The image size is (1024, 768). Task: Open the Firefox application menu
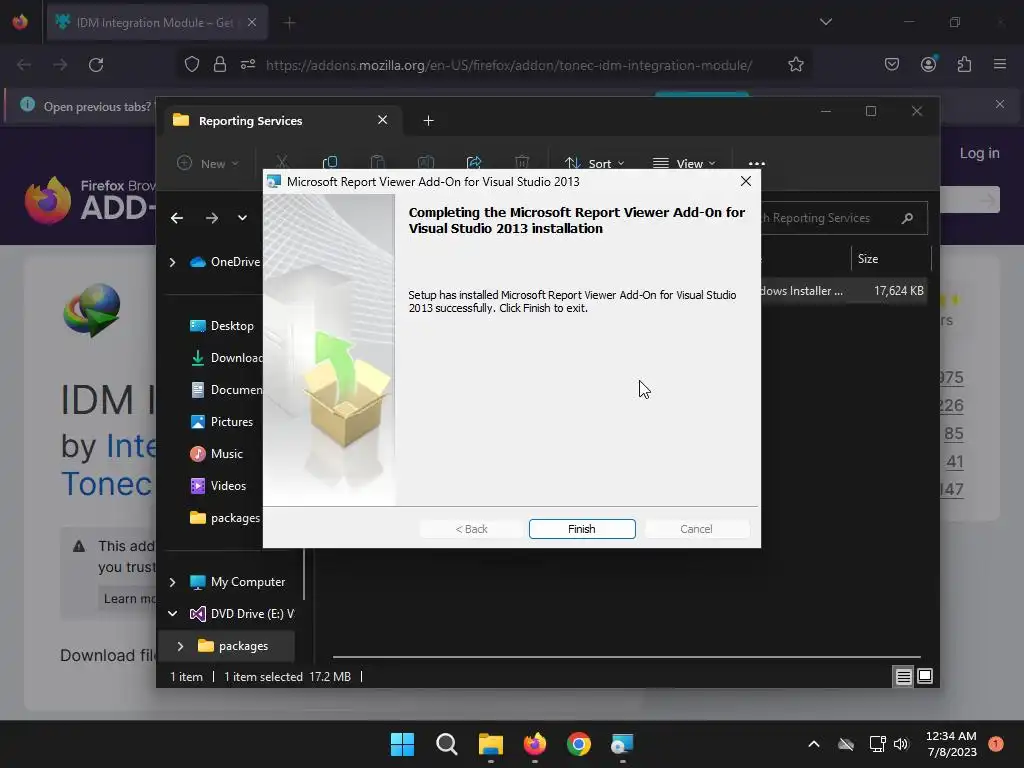1000,64
